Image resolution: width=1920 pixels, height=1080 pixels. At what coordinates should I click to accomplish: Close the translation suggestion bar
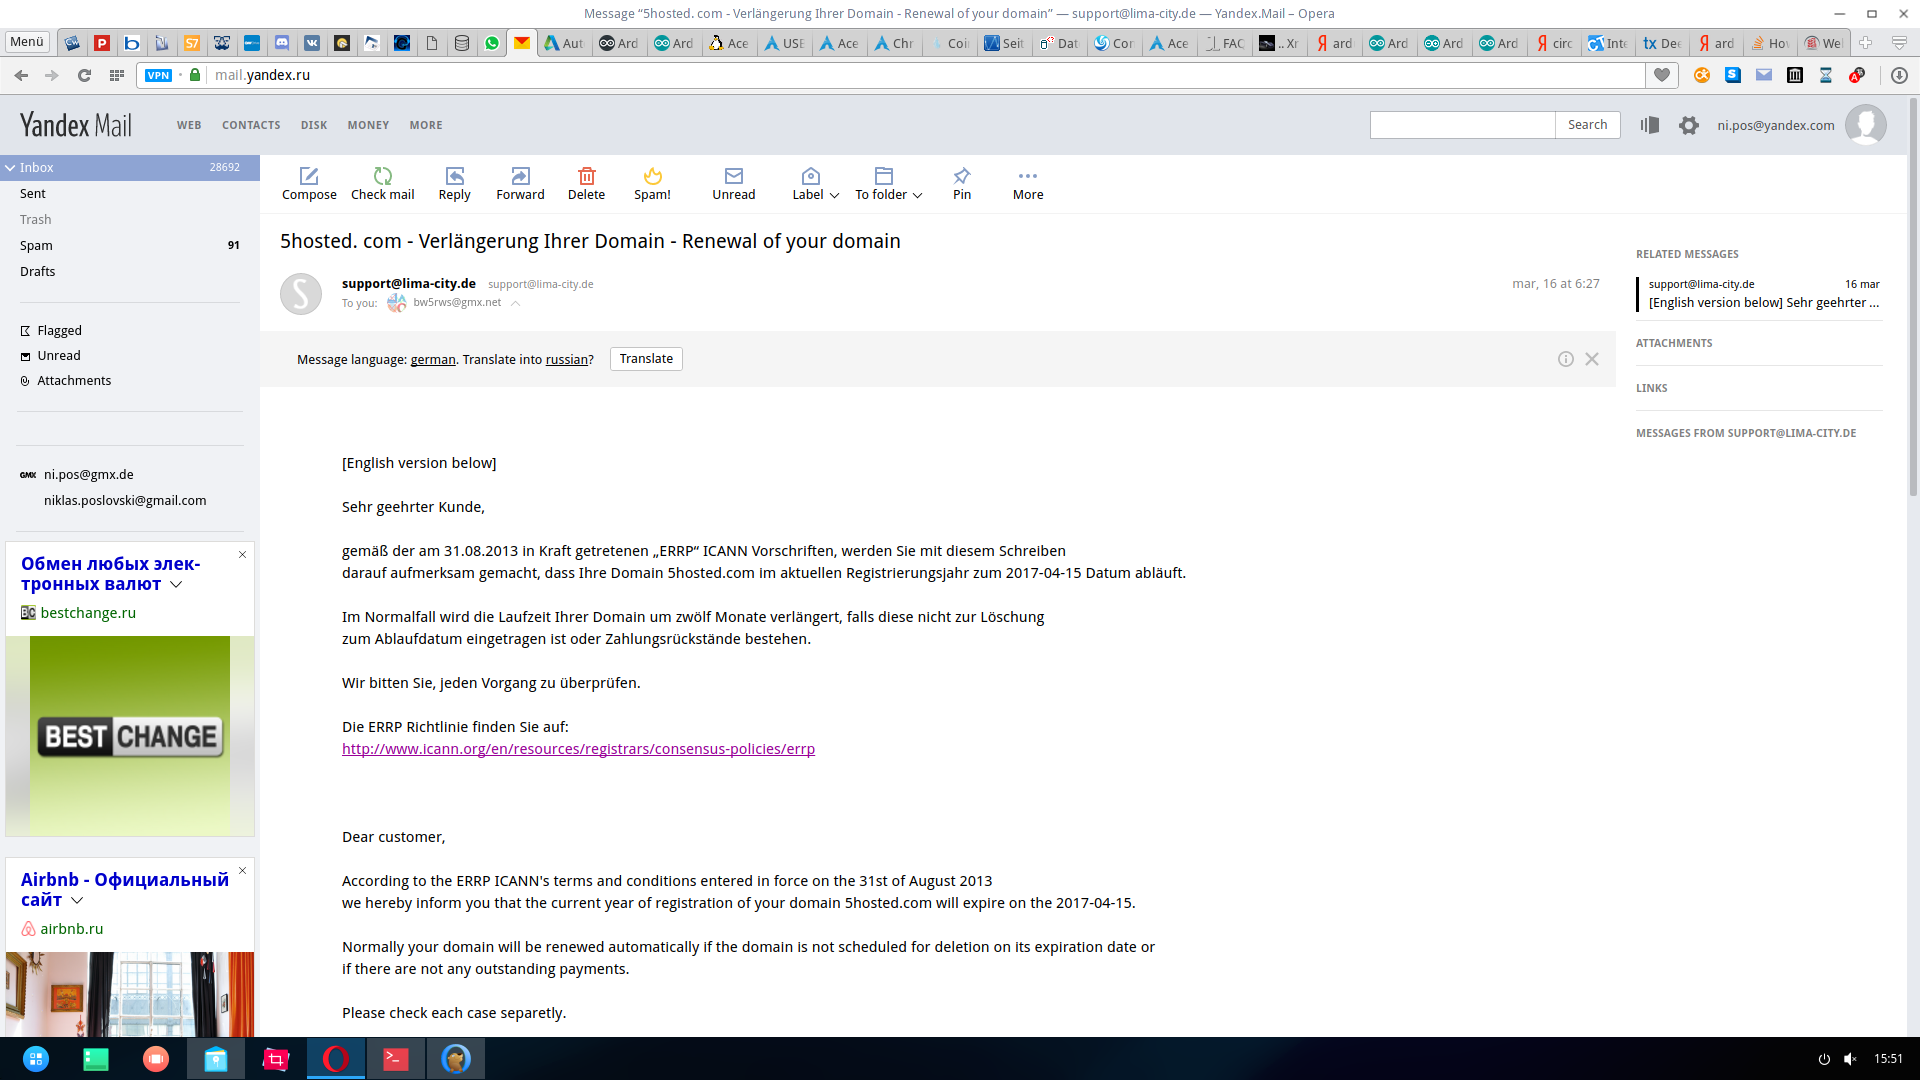1592,359
